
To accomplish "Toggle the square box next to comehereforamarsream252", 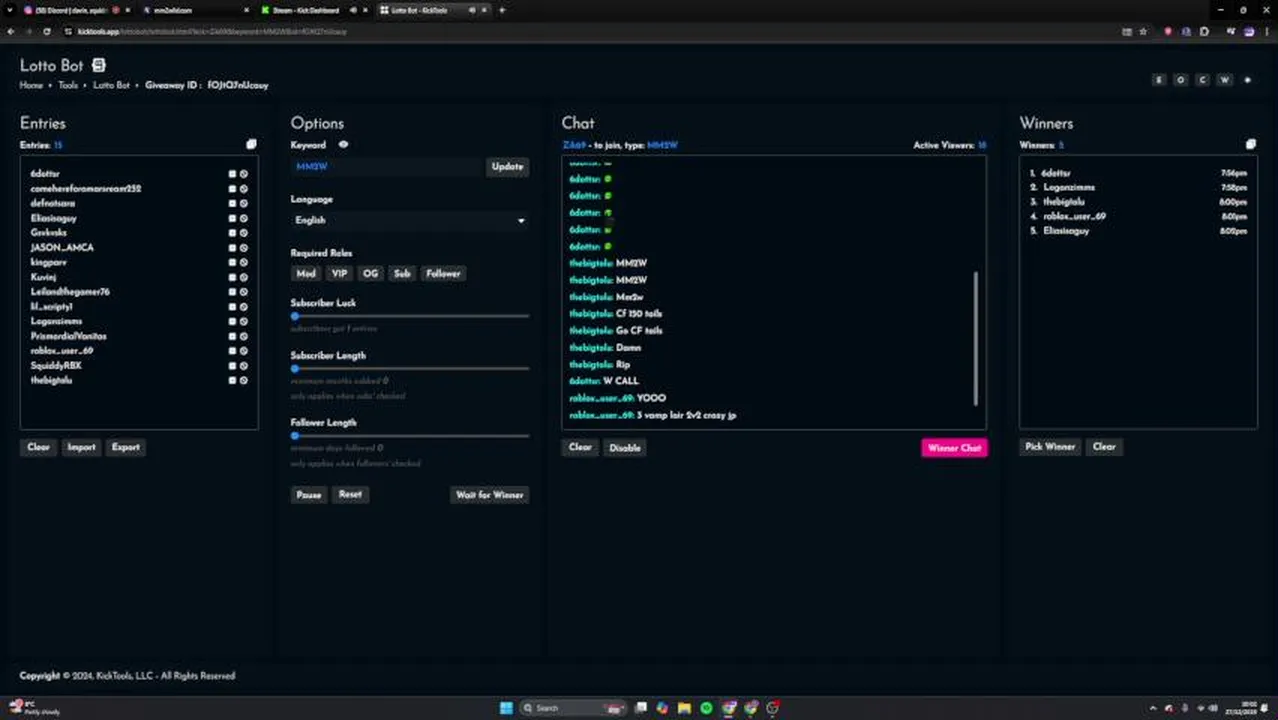I will (232, 189).
